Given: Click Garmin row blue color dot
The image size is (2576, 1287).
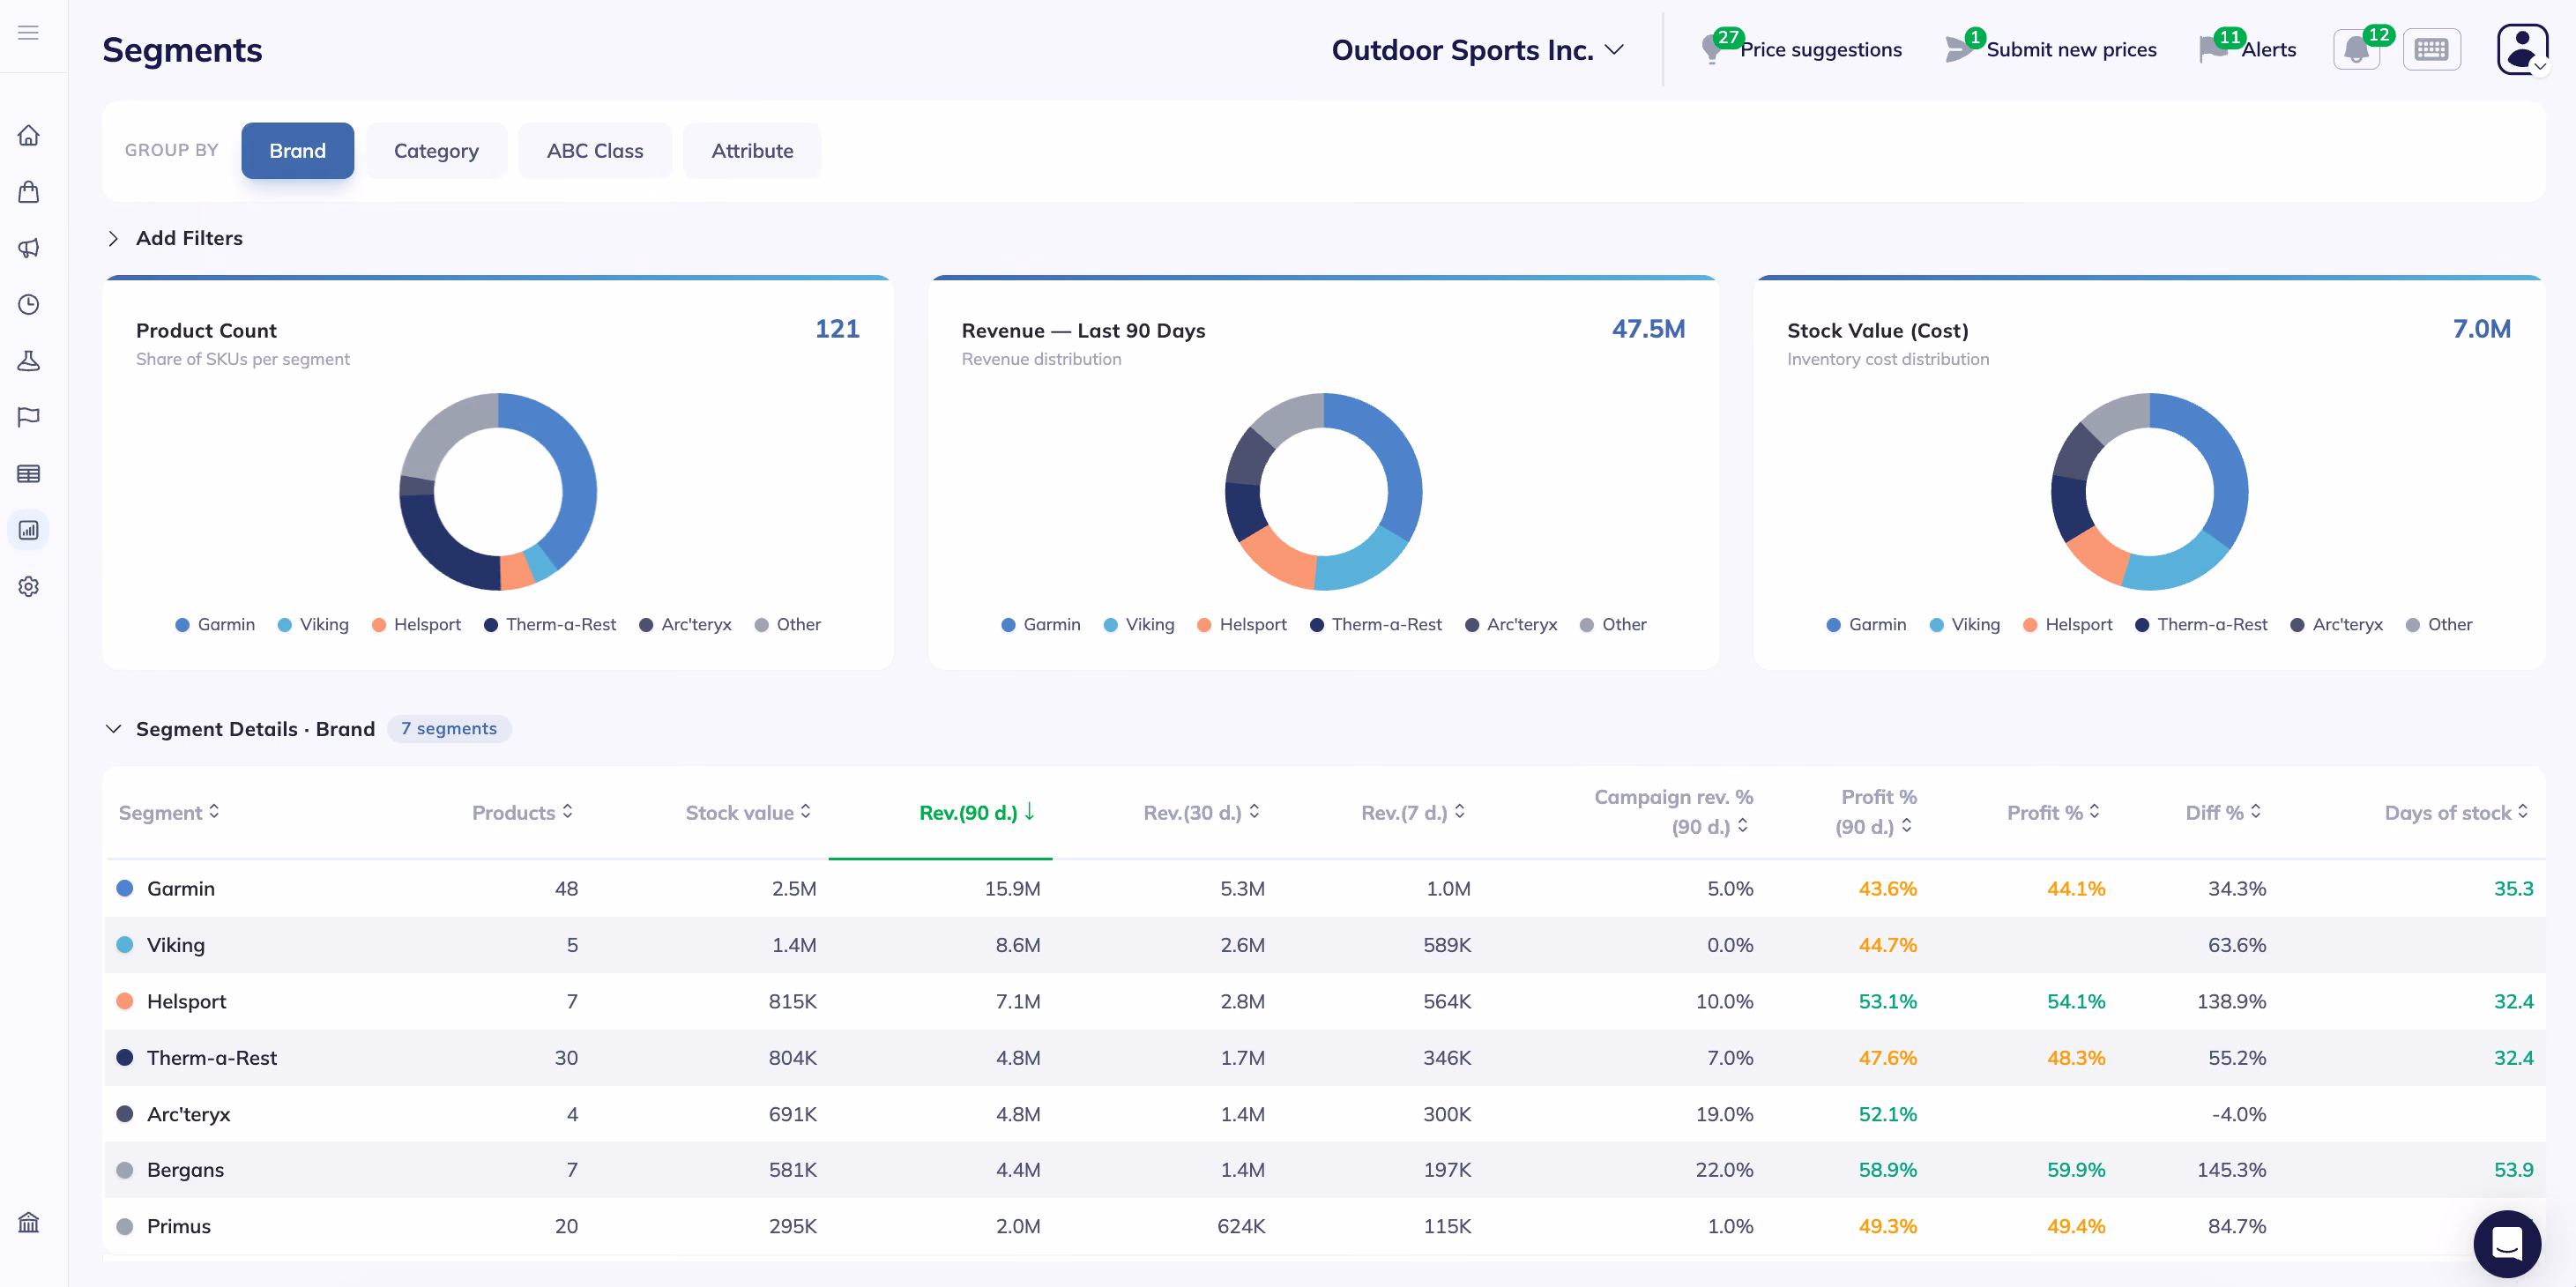Looking at the screenshot, I should pos(125,888).
